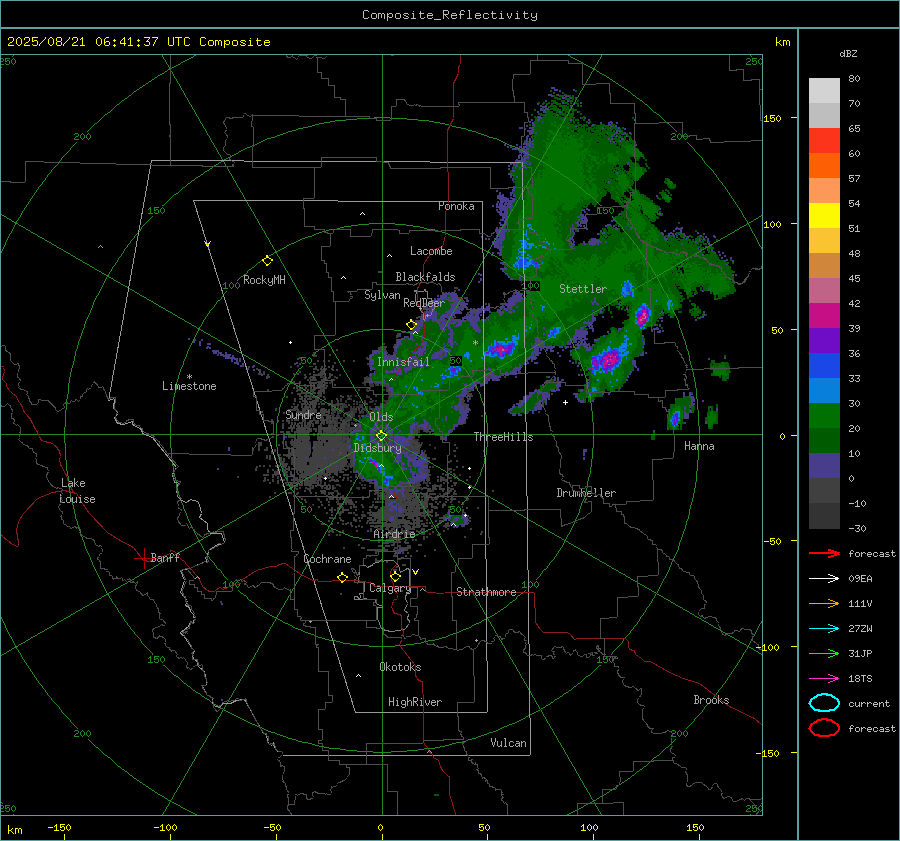The height and width of the screenshot is (841, 900).
Task: Click the Sundre city label
Action: [x=303, y=414]
